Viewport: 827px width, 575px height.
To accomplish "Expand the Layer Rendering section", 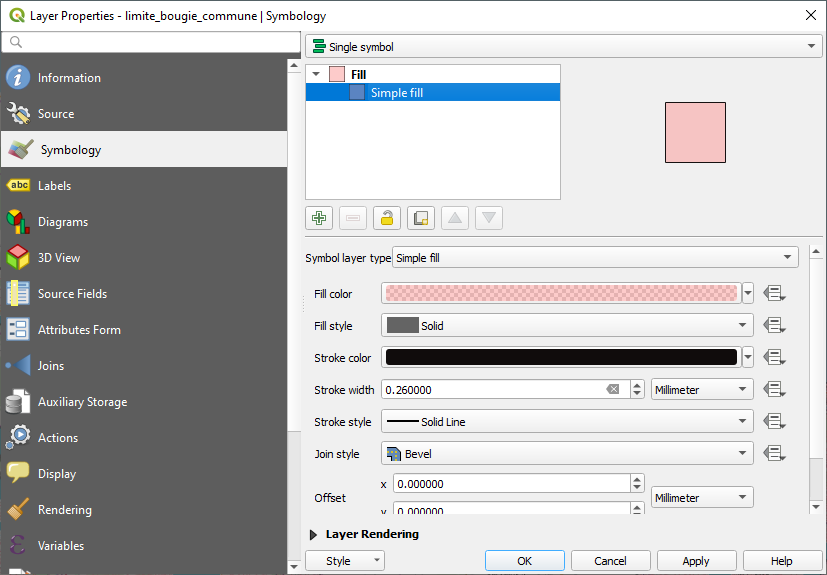I will point(314,535).
